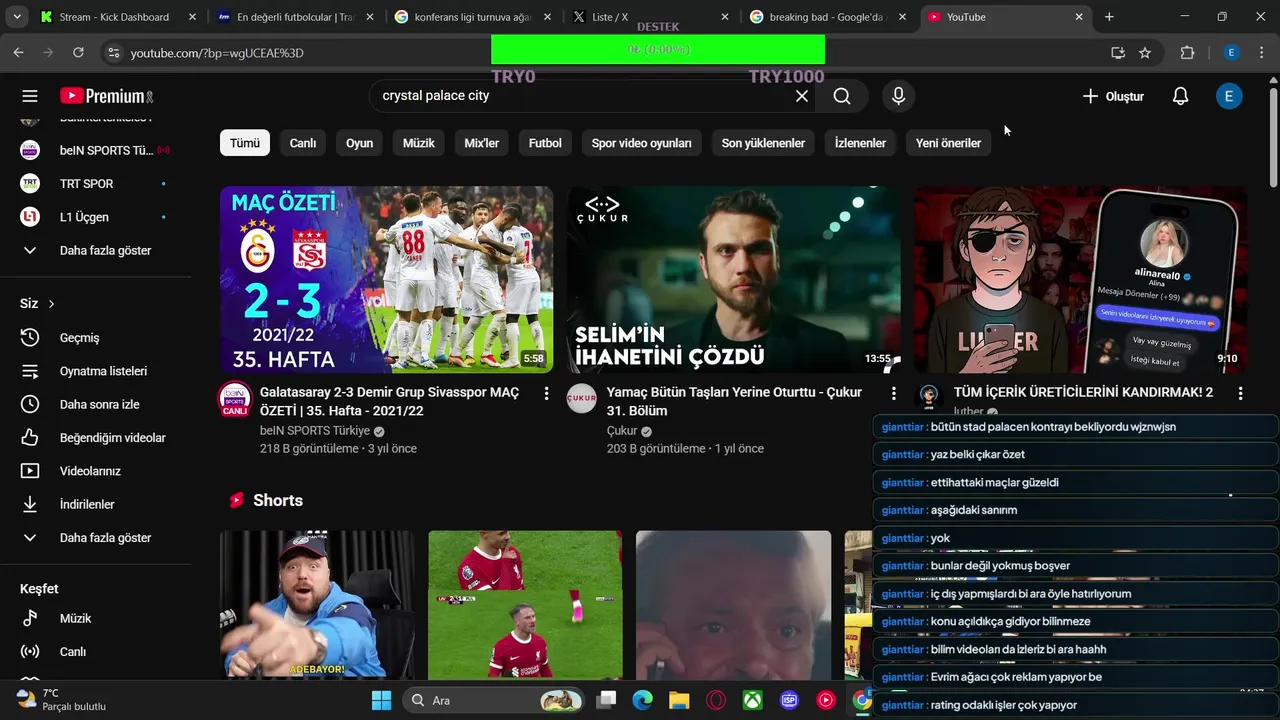Screen dimensions: 1280x720
Task: Clear the search text with X icon
Action: click(x=802, y=96)
